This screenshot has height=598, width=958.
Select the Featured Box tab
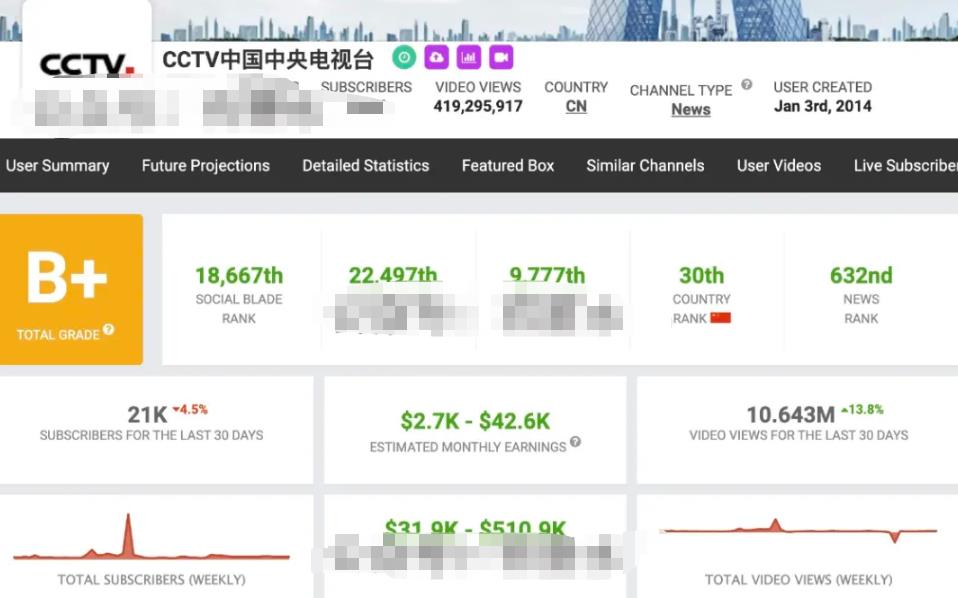click(x=507, y=166)
